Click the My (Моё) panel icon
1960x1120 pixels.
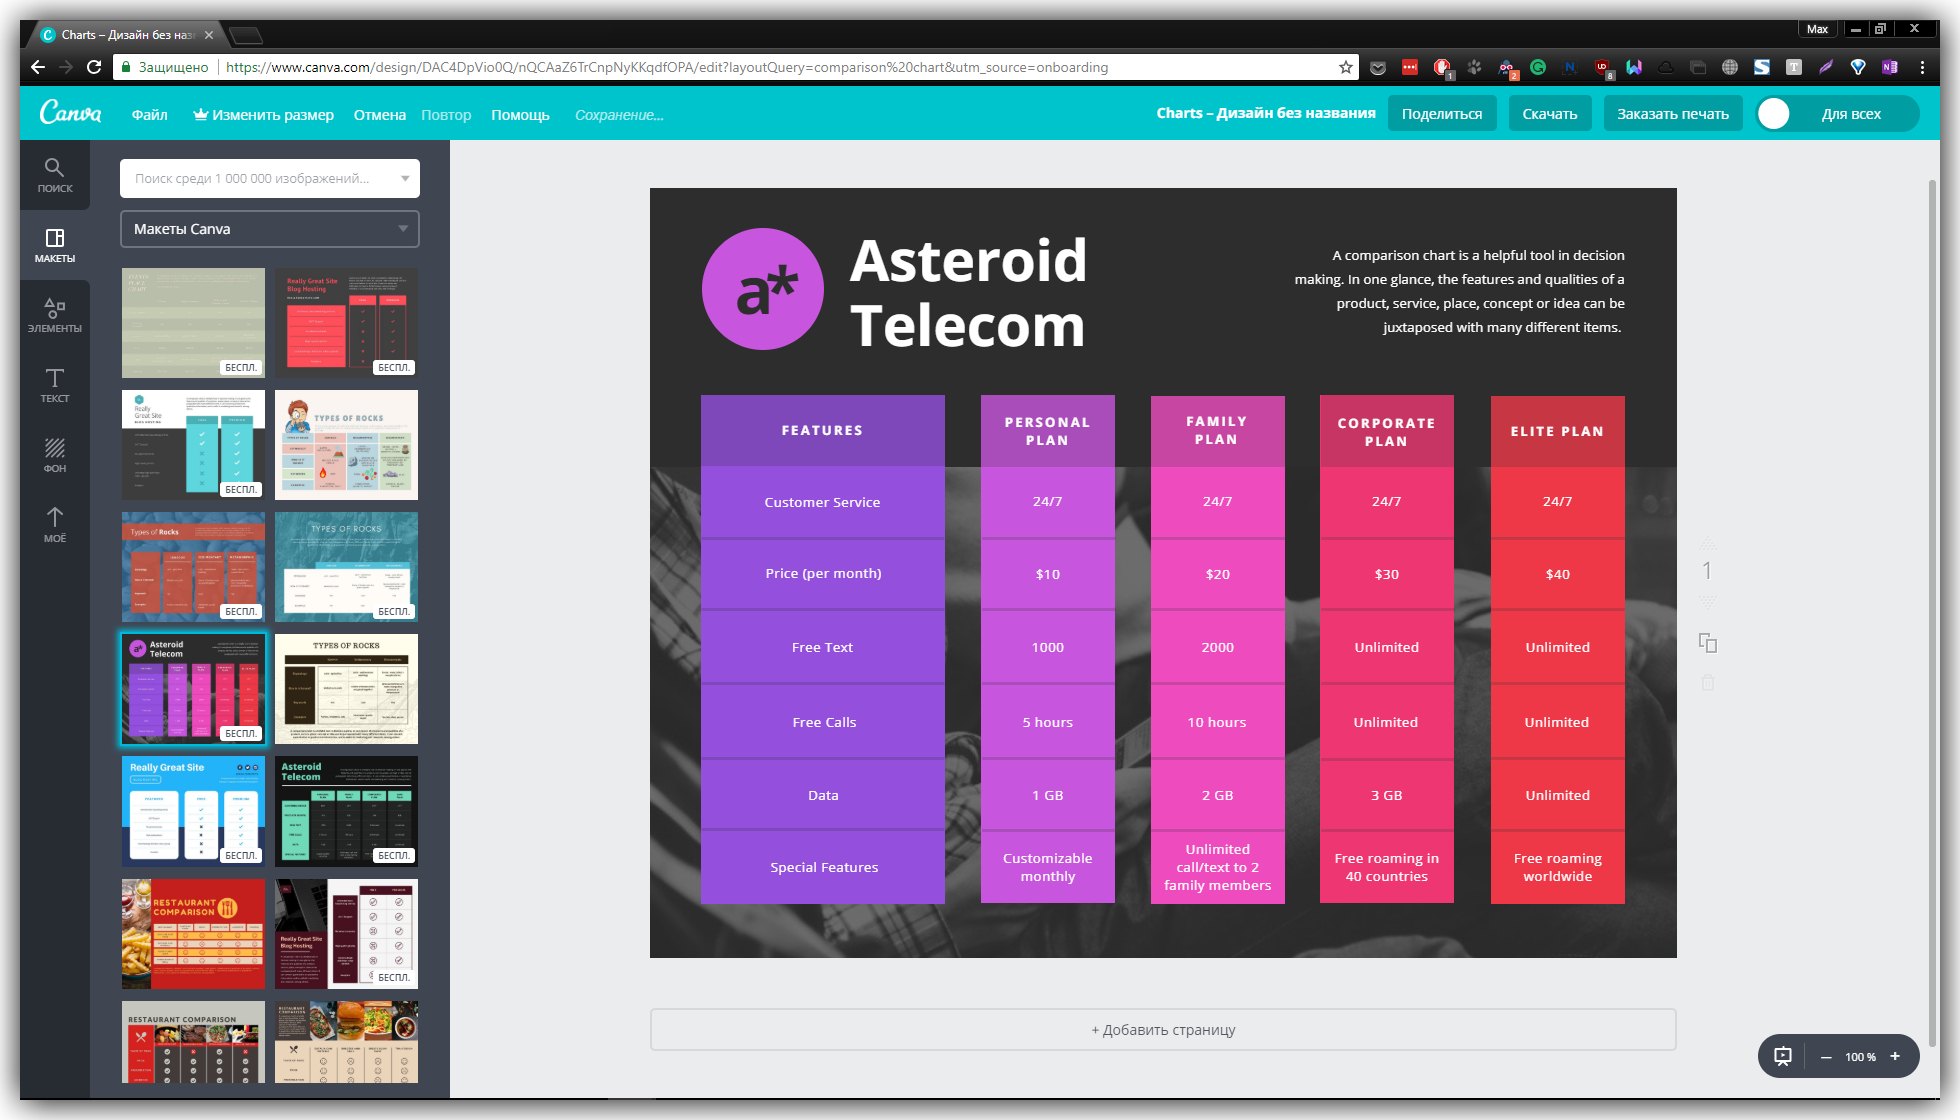coord(54,526)
